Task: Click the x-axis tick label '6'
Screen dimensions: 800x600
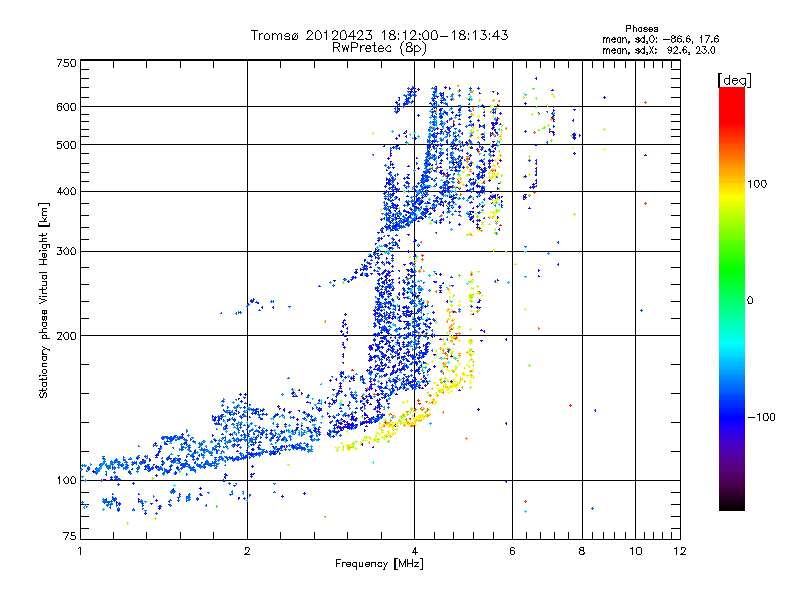Action: [x=512, y=551]
